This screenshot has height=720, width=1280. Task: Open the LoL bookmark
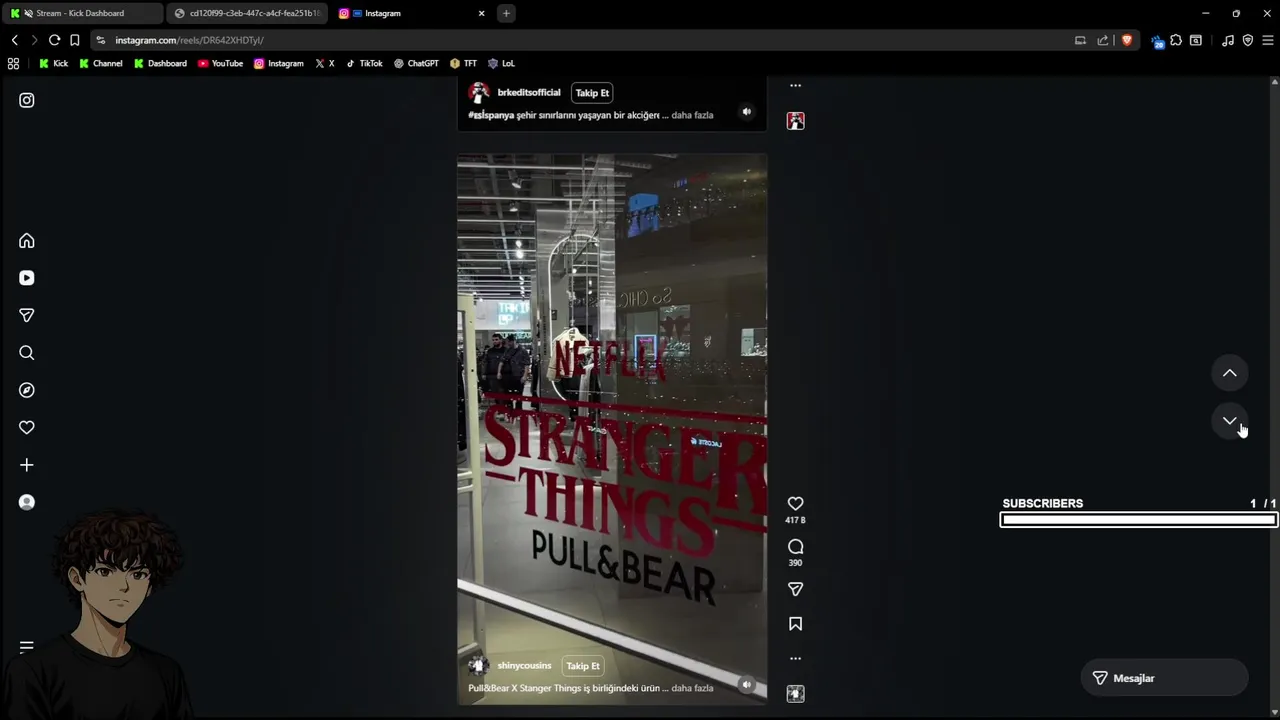(501, 63)
